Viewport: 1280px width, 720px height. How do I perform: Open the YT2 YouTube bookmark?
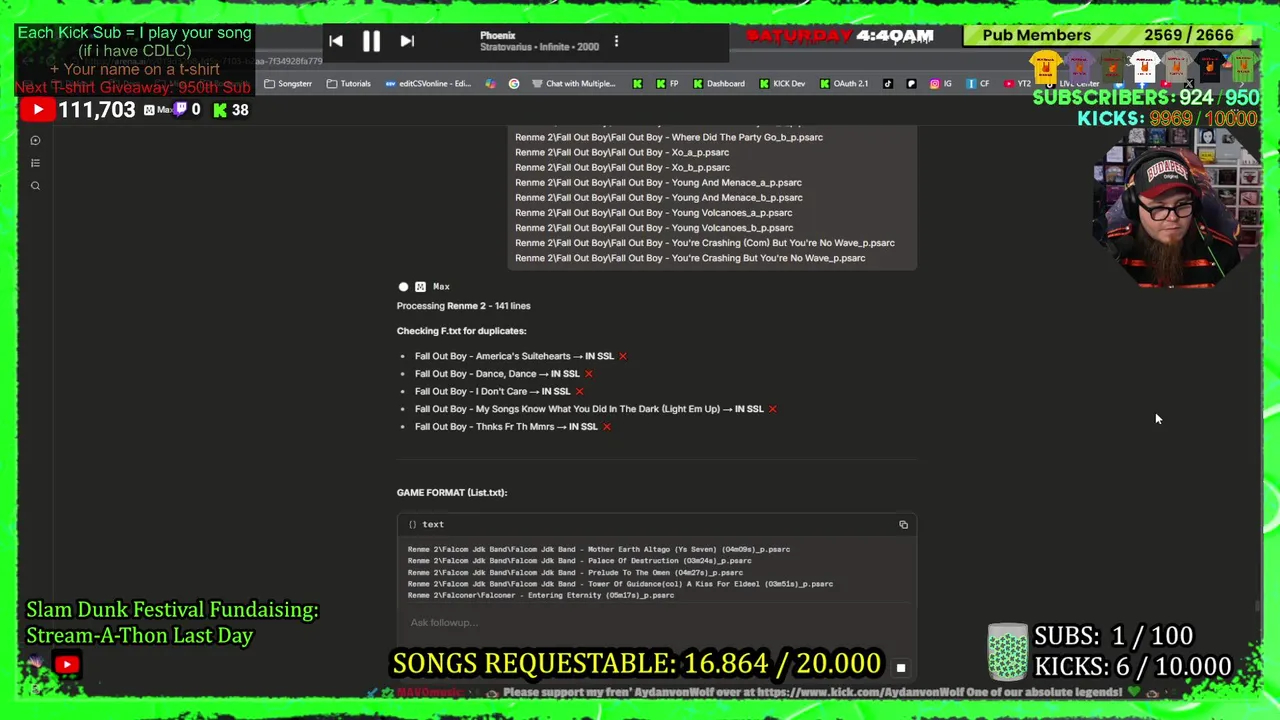click(1018, 84)
